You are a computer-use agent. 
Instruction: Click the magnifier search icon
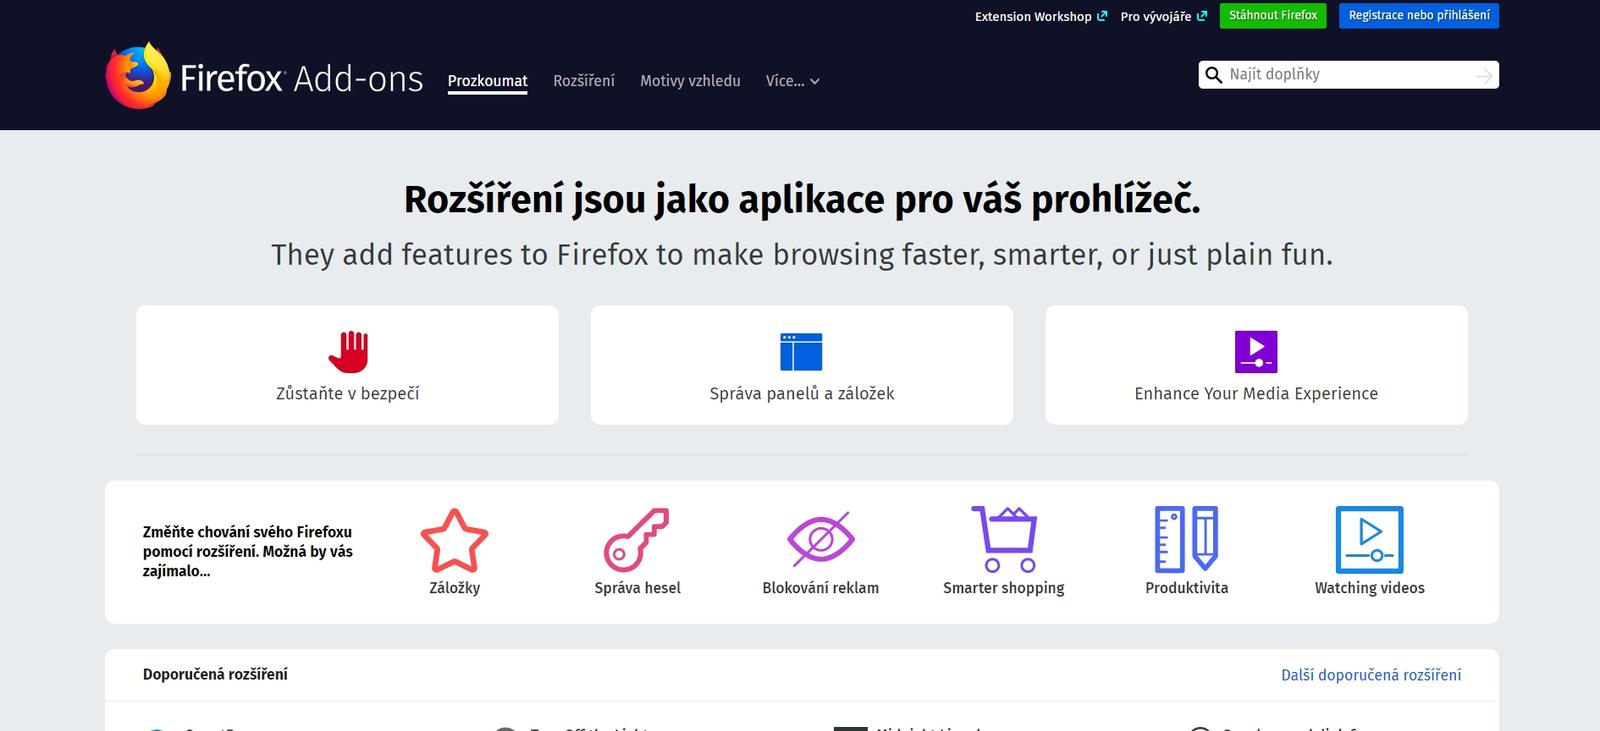coord(1214,75)
